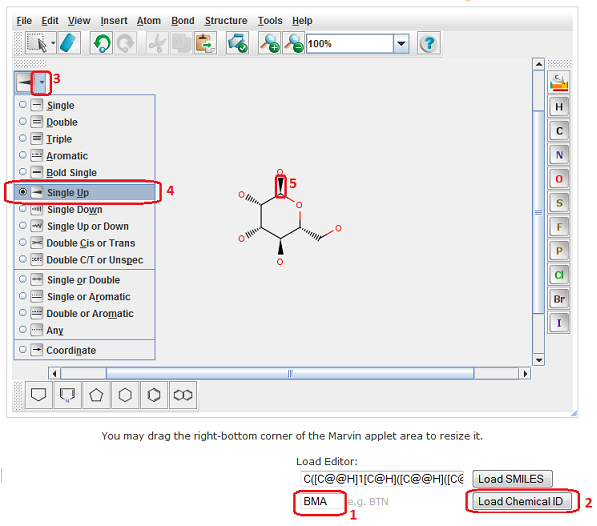Select the H atom button

pyautogui.click(x=559, y=107)
